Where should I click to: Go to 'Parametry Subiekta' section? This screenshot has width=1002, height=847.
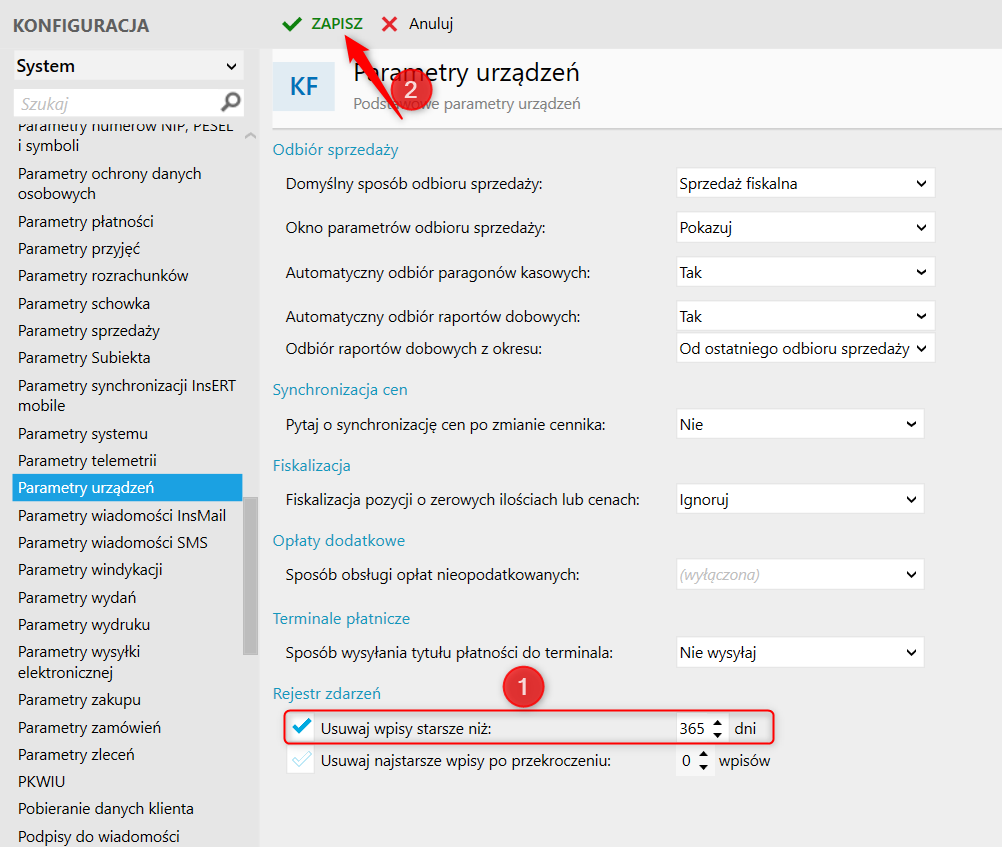pos(84,357)
